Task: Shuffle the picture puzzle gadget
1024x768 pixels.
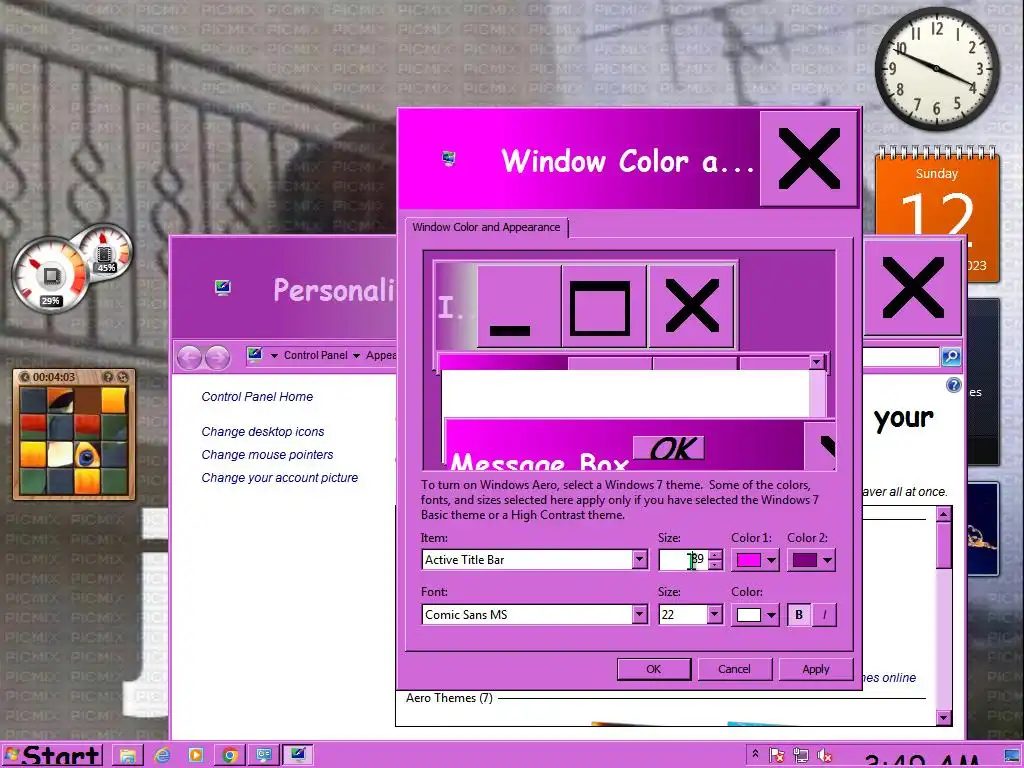Action: tap(122, 377)
